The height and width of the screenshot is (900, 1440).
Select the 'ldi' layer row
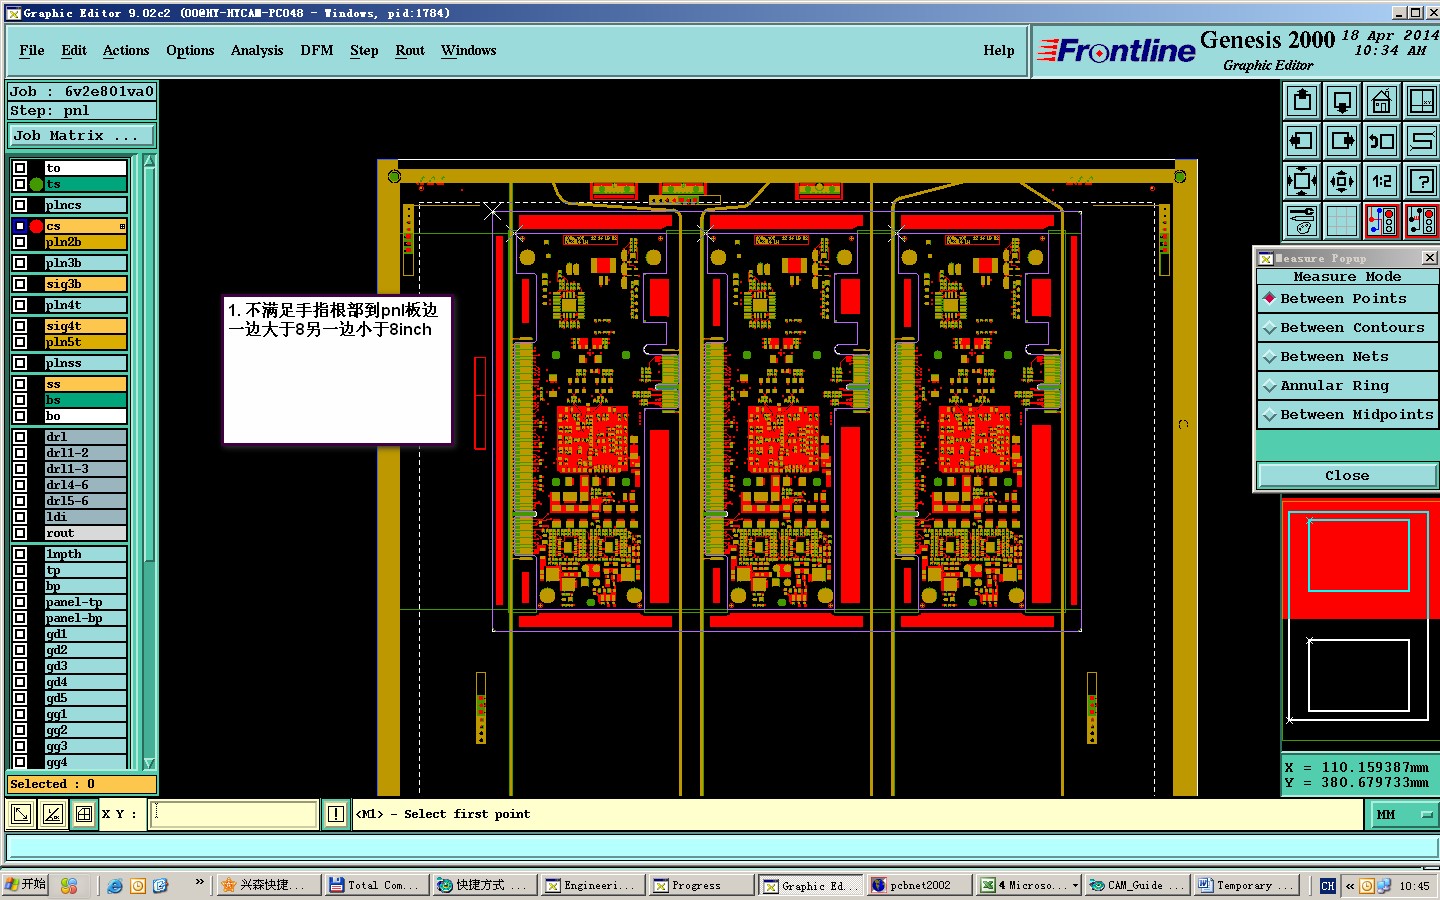[85, 517]
